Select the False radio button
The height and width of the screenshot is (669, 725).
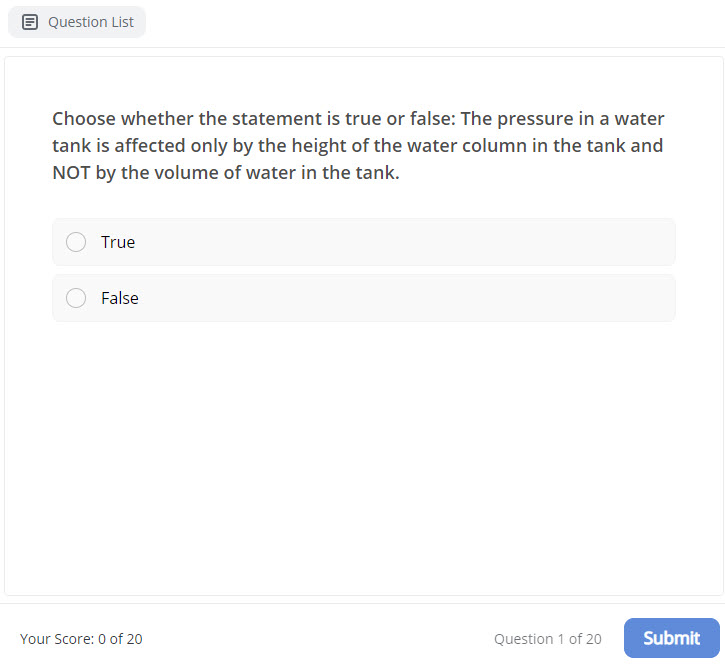point(76,298)
